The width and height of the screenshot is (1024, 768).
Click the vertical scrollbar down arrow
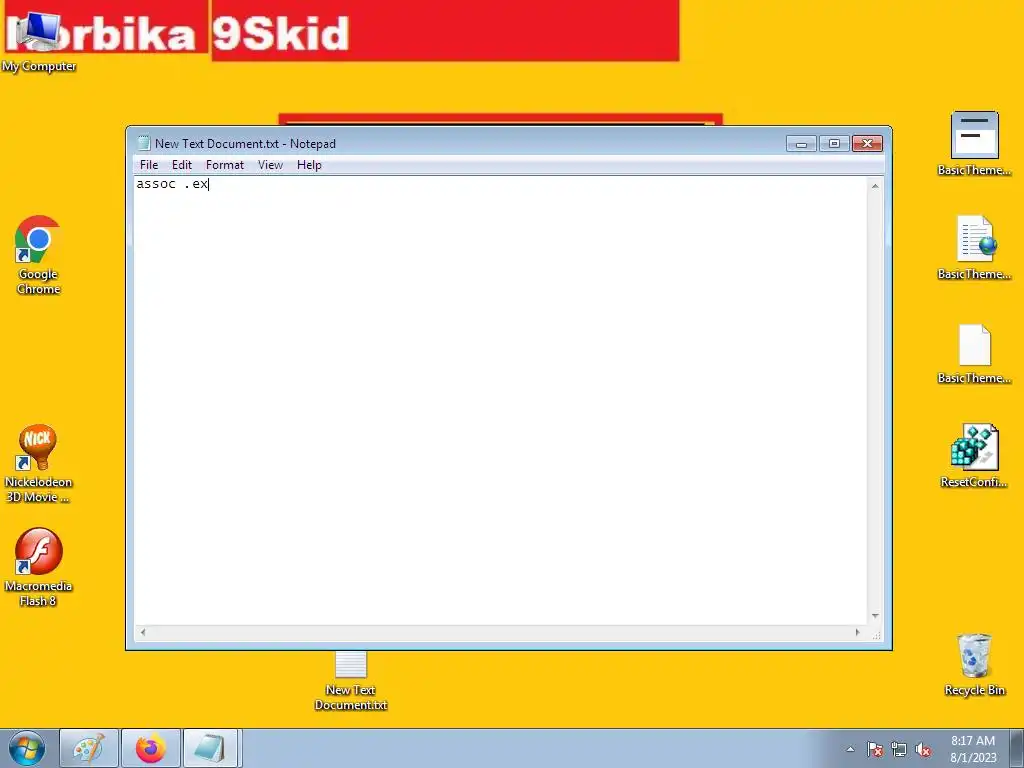tap(875, 616)
